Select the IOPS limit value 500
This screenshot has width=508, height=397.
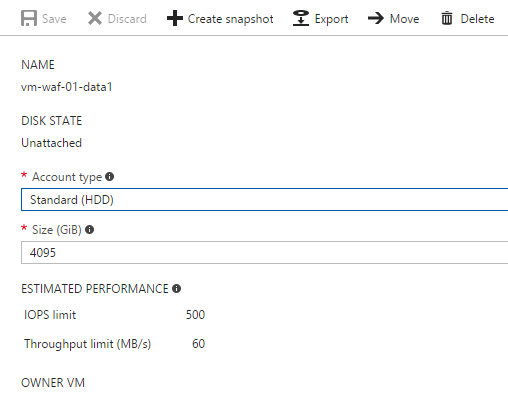click(x=195, y=315)
